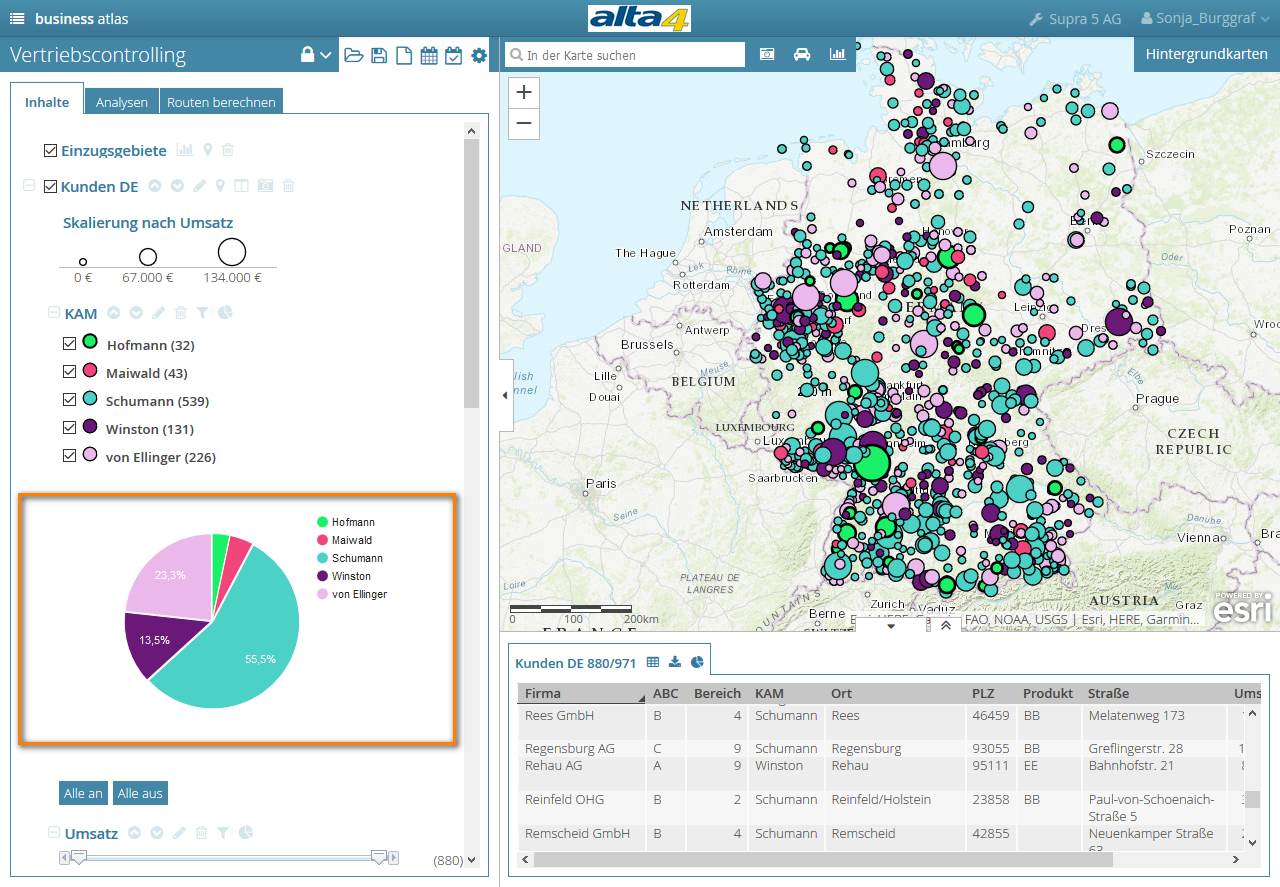Delete the KAM classification
The width and height of the screenshot is (1280, 887).
tap(181, 313)
